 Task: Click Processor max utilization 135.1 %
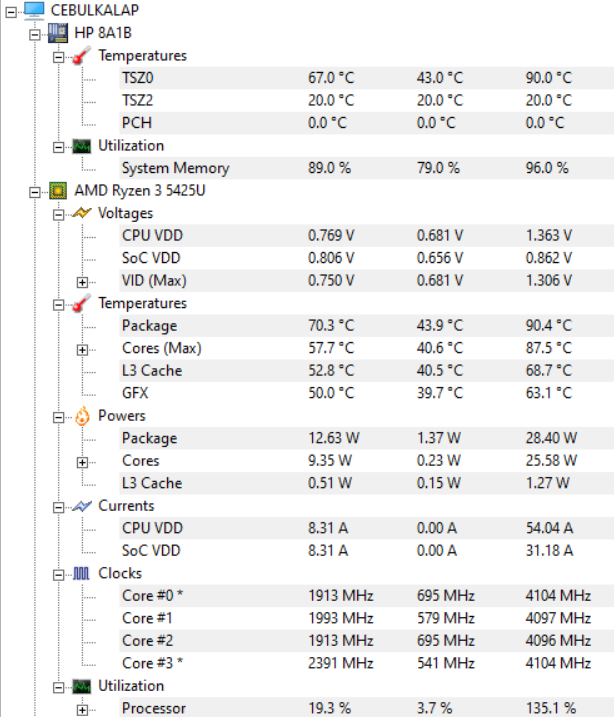pos(550,709)
